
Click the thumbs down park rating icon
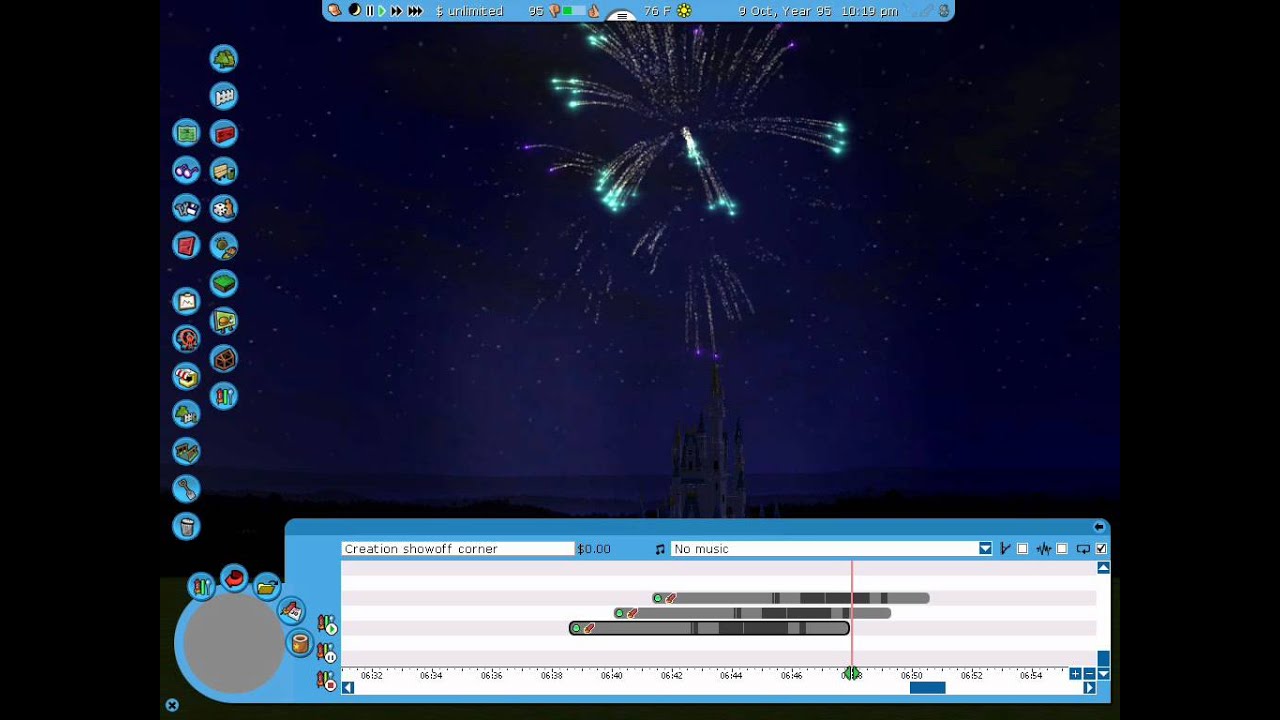point(555,11)
